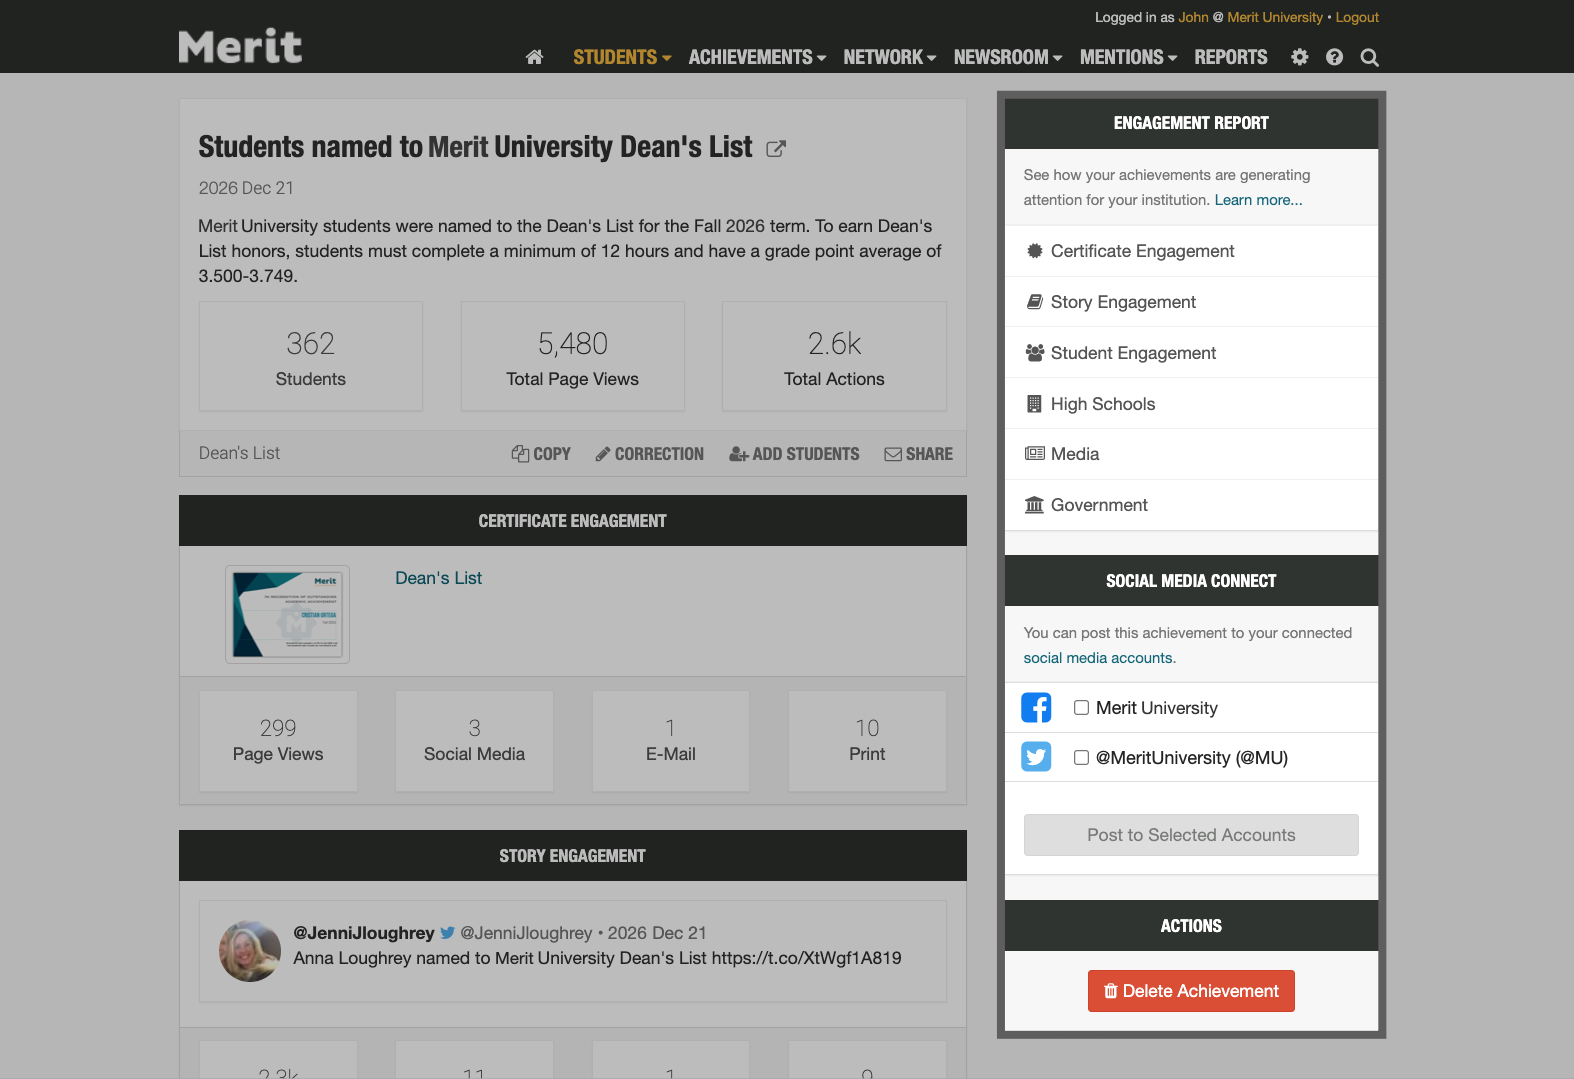Click the 362 Students stat box
Screen dimensions: 1574x1079
click(x=311, y=356)
